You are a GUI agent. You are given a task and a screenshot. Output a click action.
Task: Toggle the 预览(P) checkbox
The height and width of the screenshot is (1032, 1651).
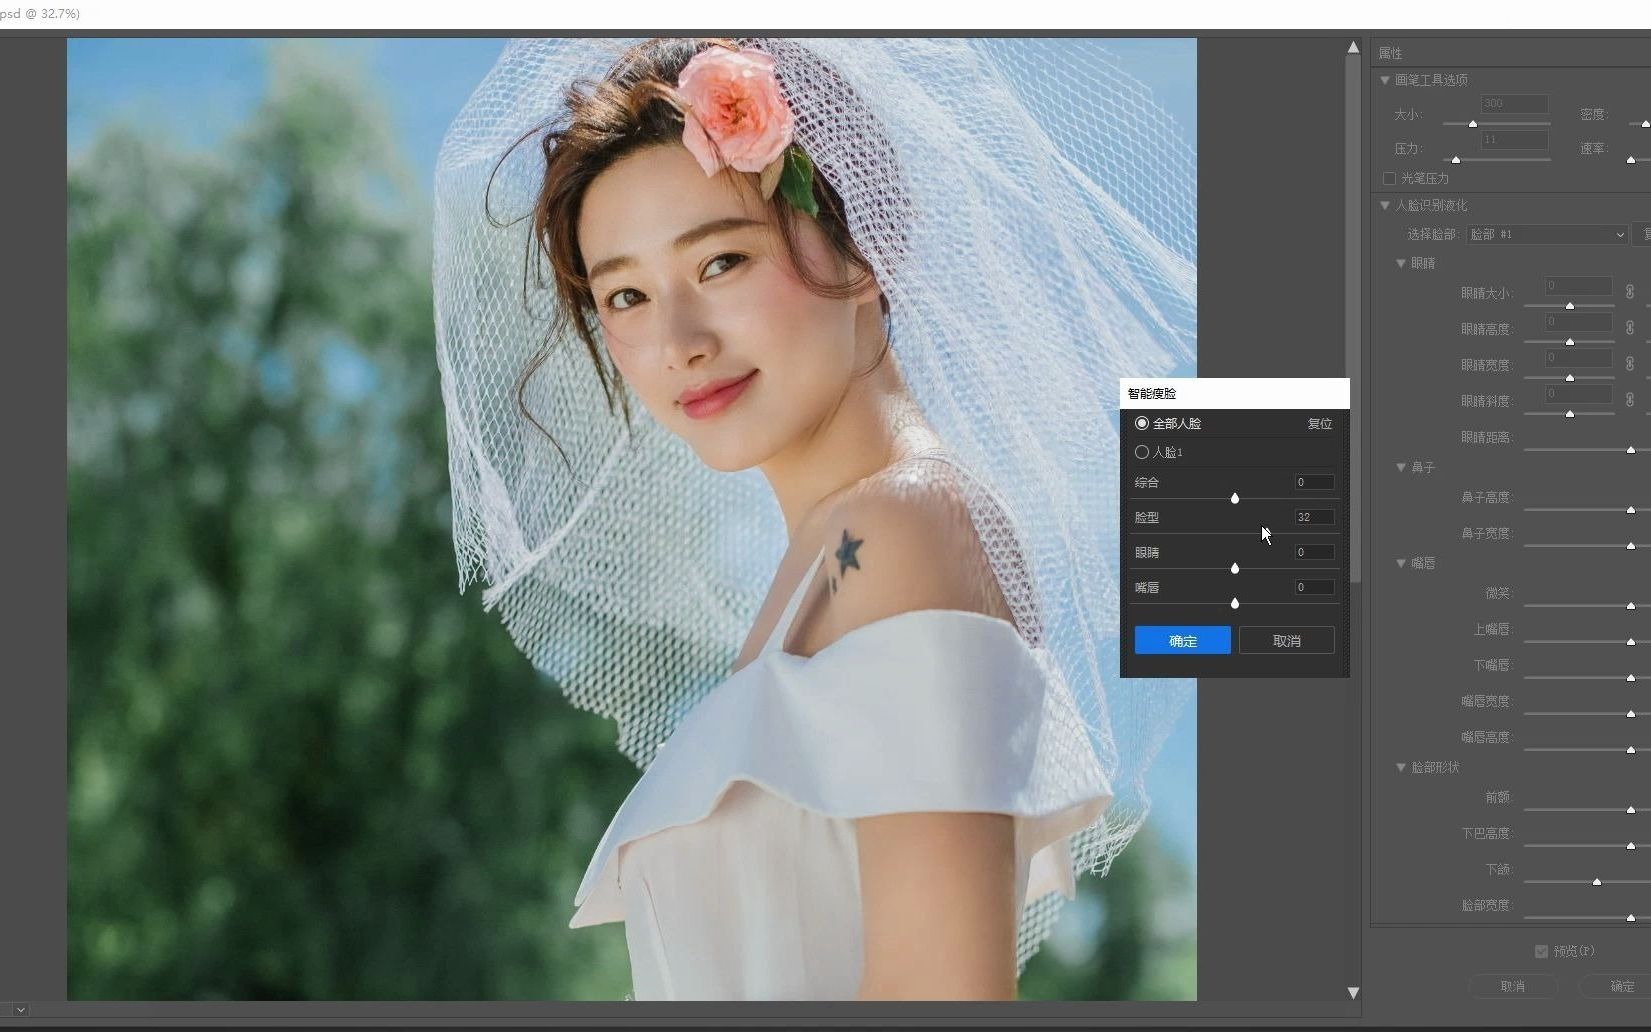1541,951
